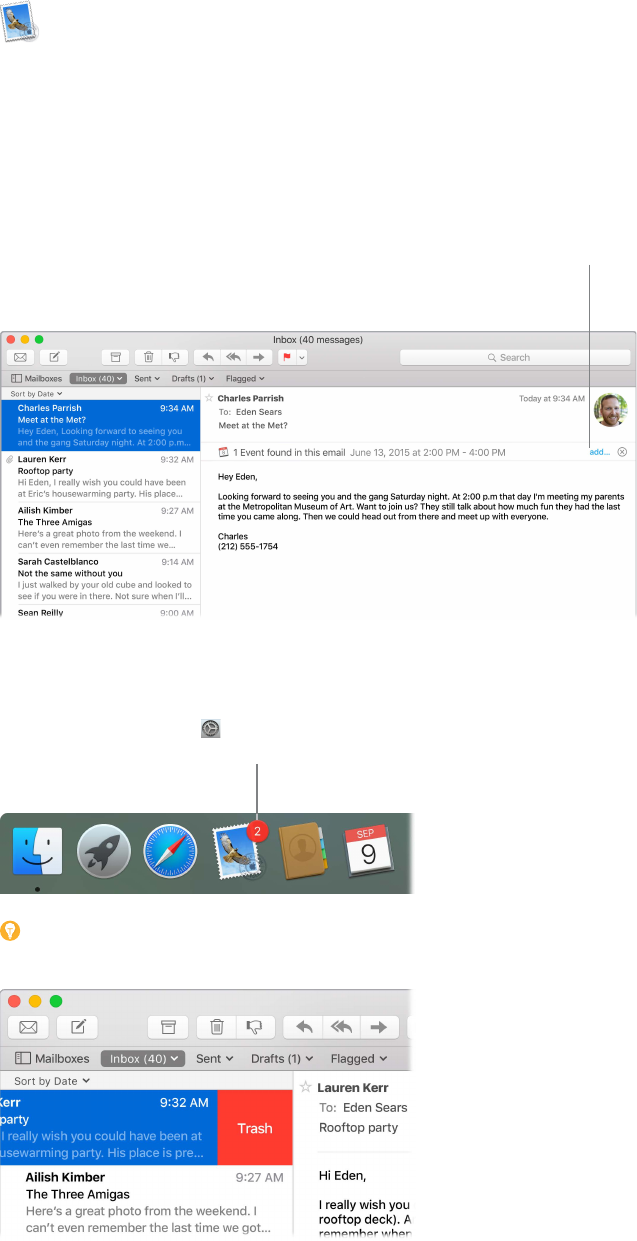637x1241 pixels.
Task: Click Reply All in the upper Mail window
Action: [x=232, y=357]
